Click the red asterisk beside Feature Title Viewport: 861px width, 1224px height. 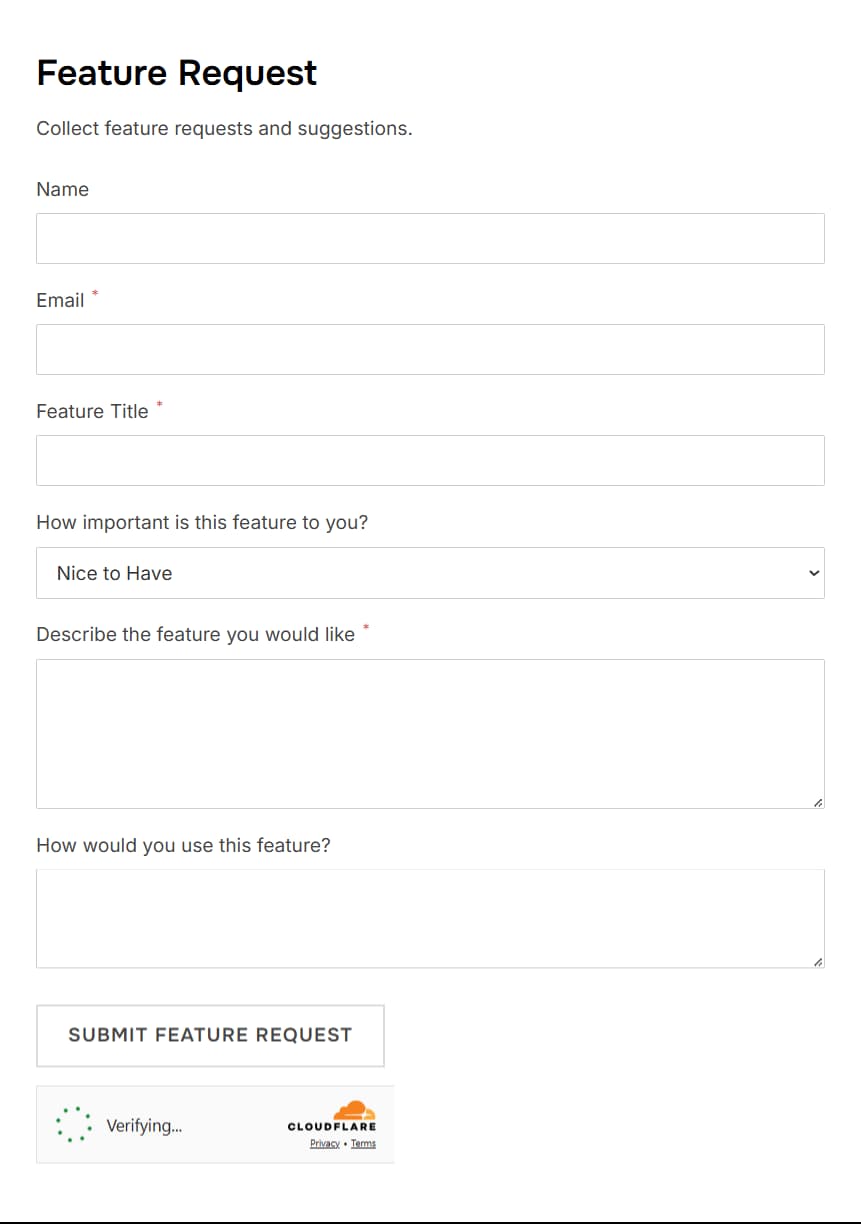pos(160,404)
